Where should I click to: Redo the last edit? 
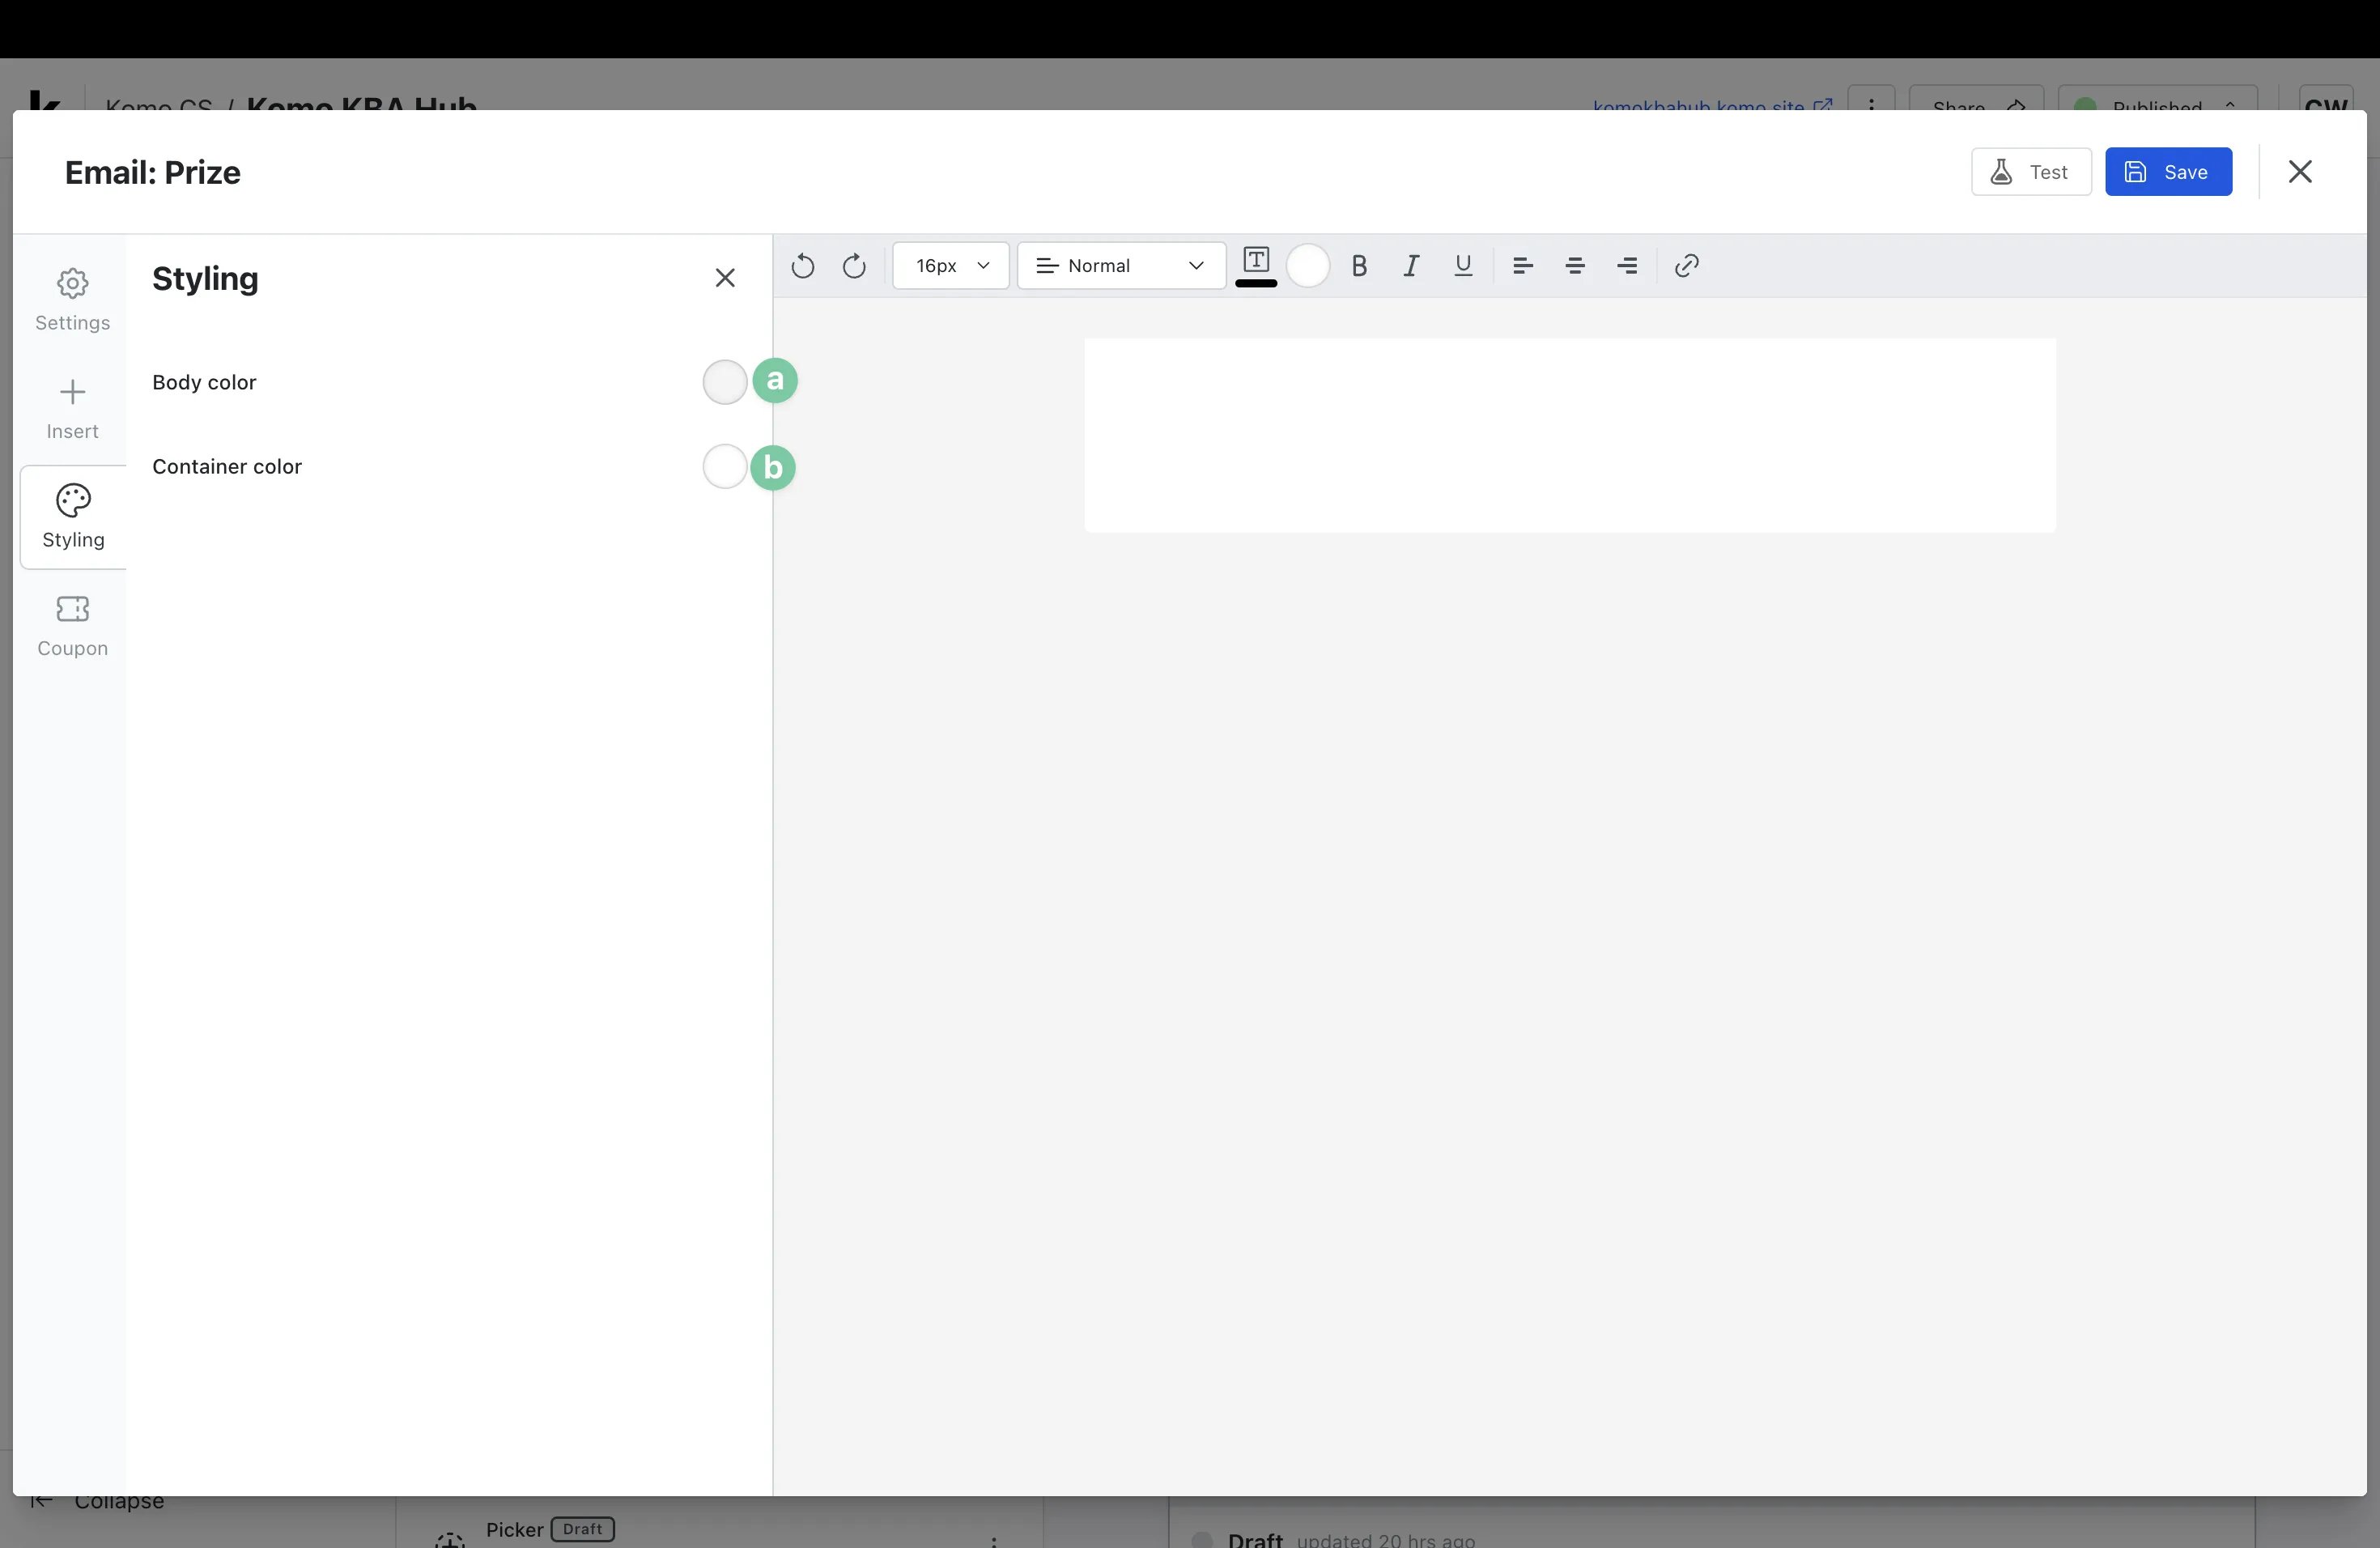854,266
